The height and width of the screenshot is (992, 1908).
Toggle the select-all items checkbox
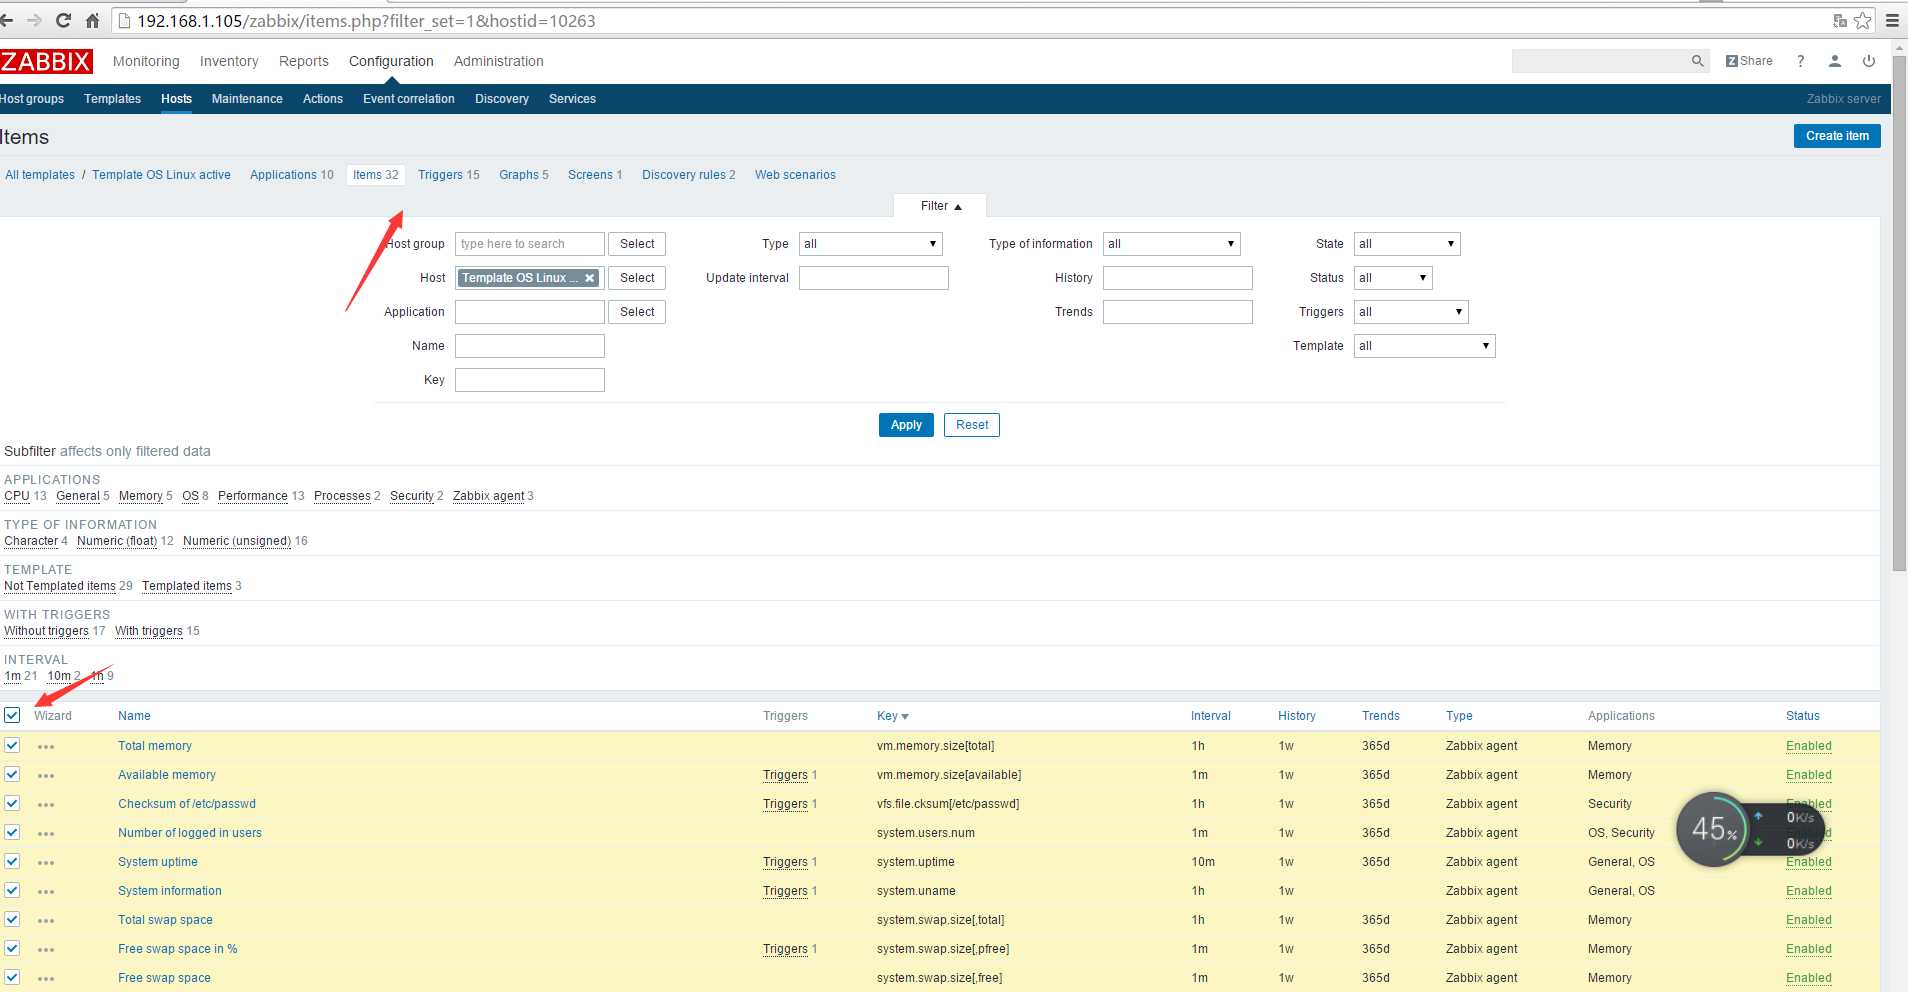pyautogui.click(x=12, y=715)
